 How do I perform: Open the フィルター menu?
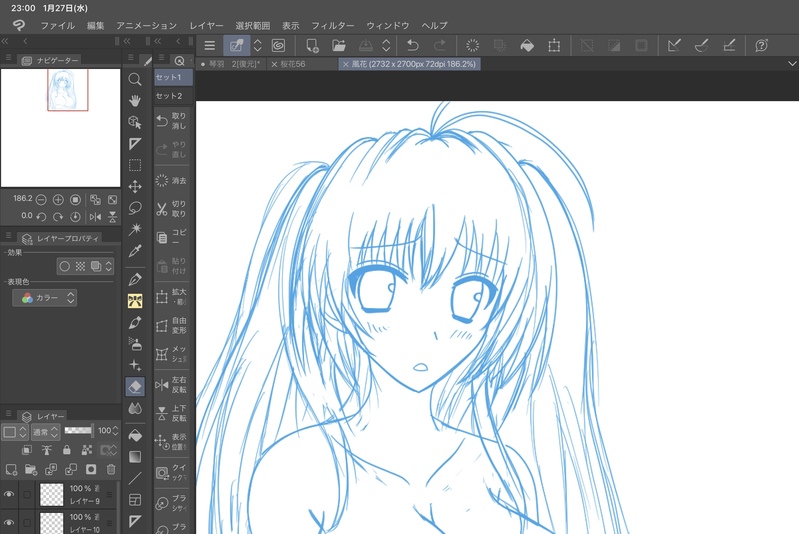pos(333,25)
